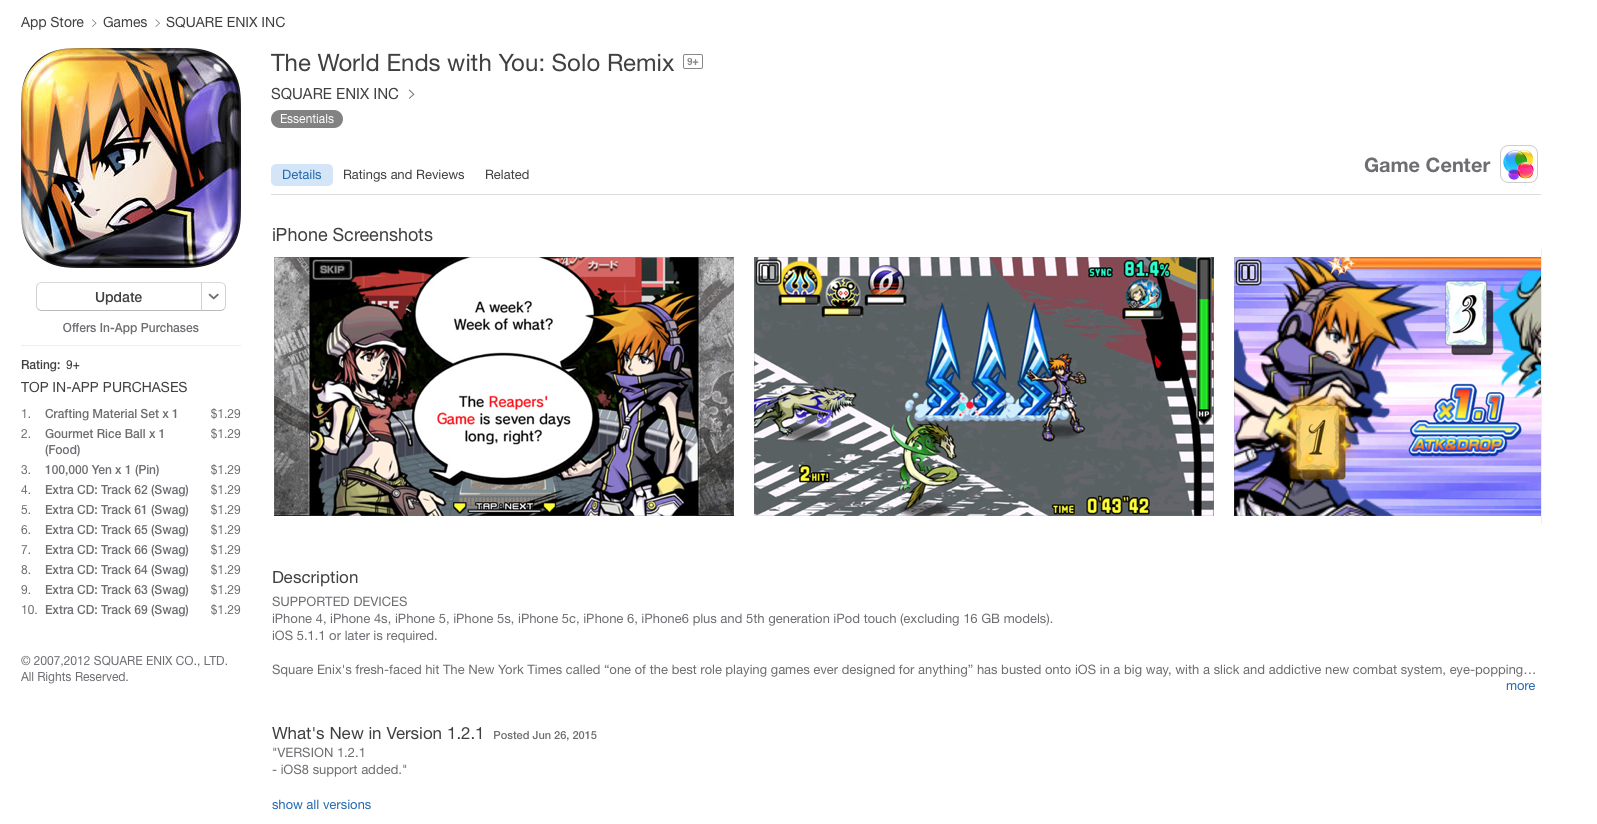View first screenshot with dialogue bubbles
Image resolution: width=1597 pixels, height=824 pixels.
504,387
